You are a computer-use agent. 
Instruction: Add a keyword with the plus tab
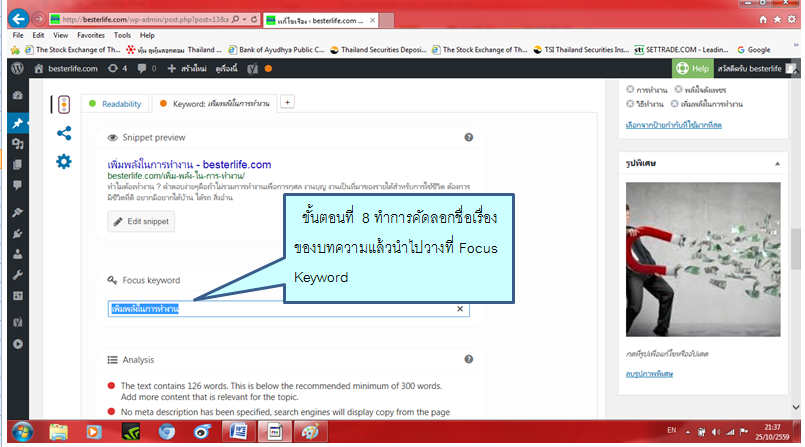(x=287, y=103)
